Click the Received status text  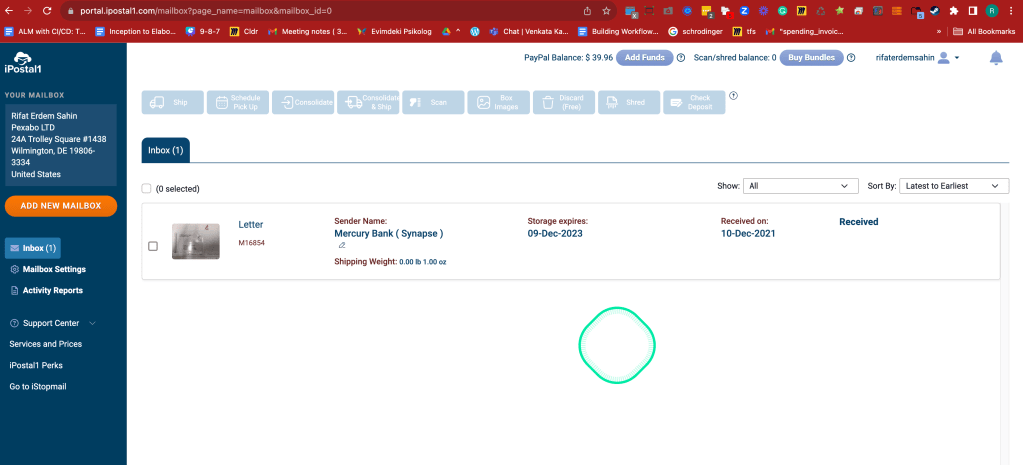(x=859, y=222)
